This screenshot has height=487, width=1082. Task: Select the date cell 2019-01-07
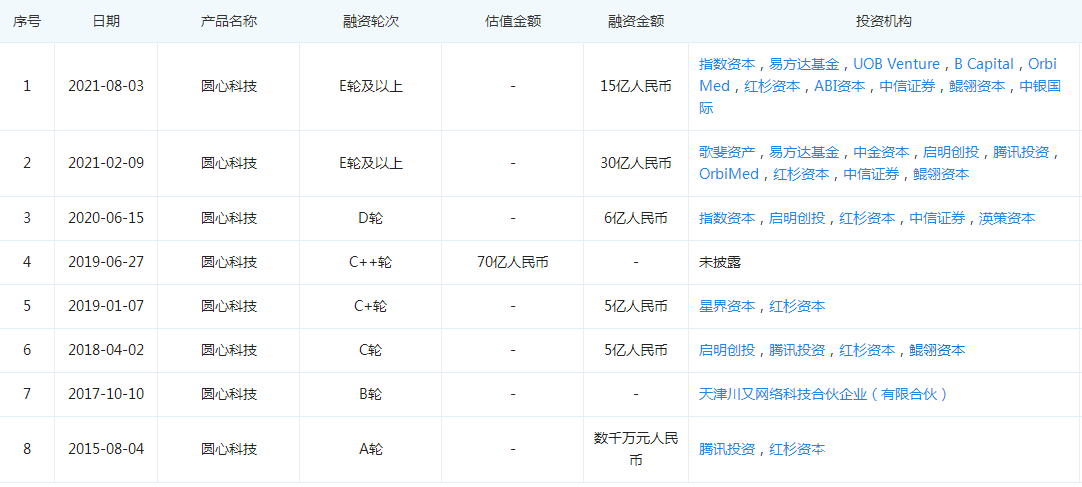106,306
